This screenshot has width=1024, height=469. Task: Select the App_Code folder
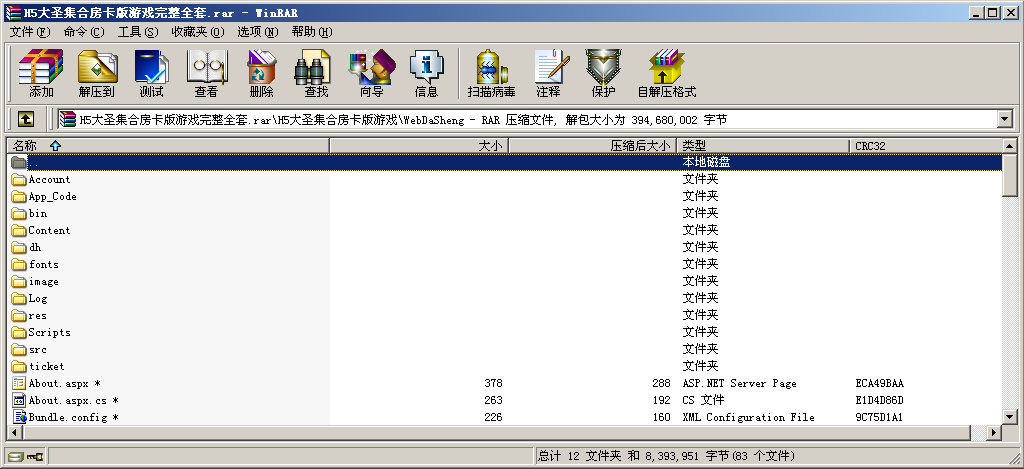pos(52,197)
